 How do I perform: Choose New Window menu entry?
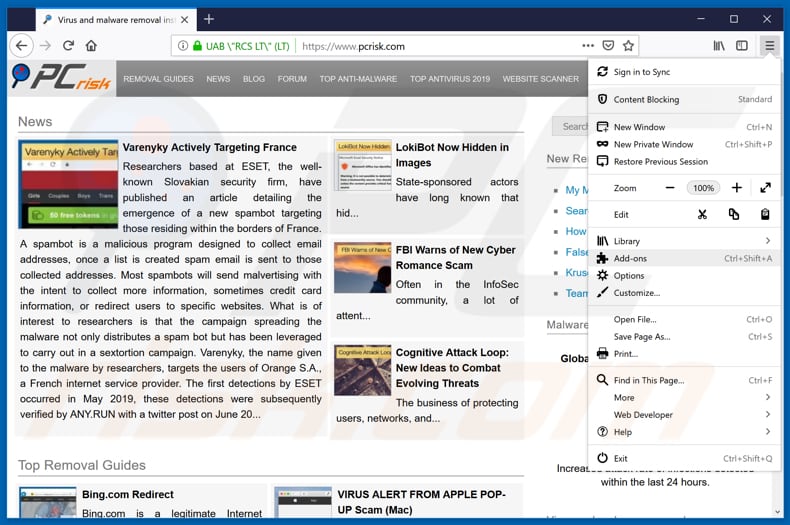(684, 127)
